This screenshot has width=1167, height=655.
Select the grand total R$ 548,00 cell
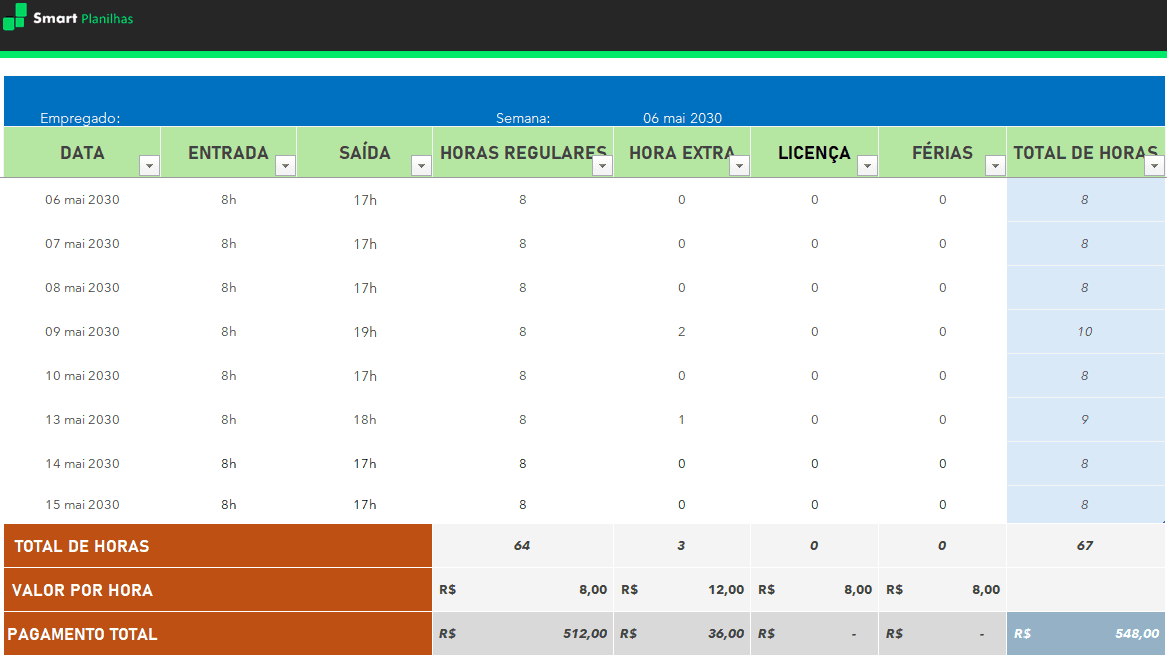(1086, 634)
